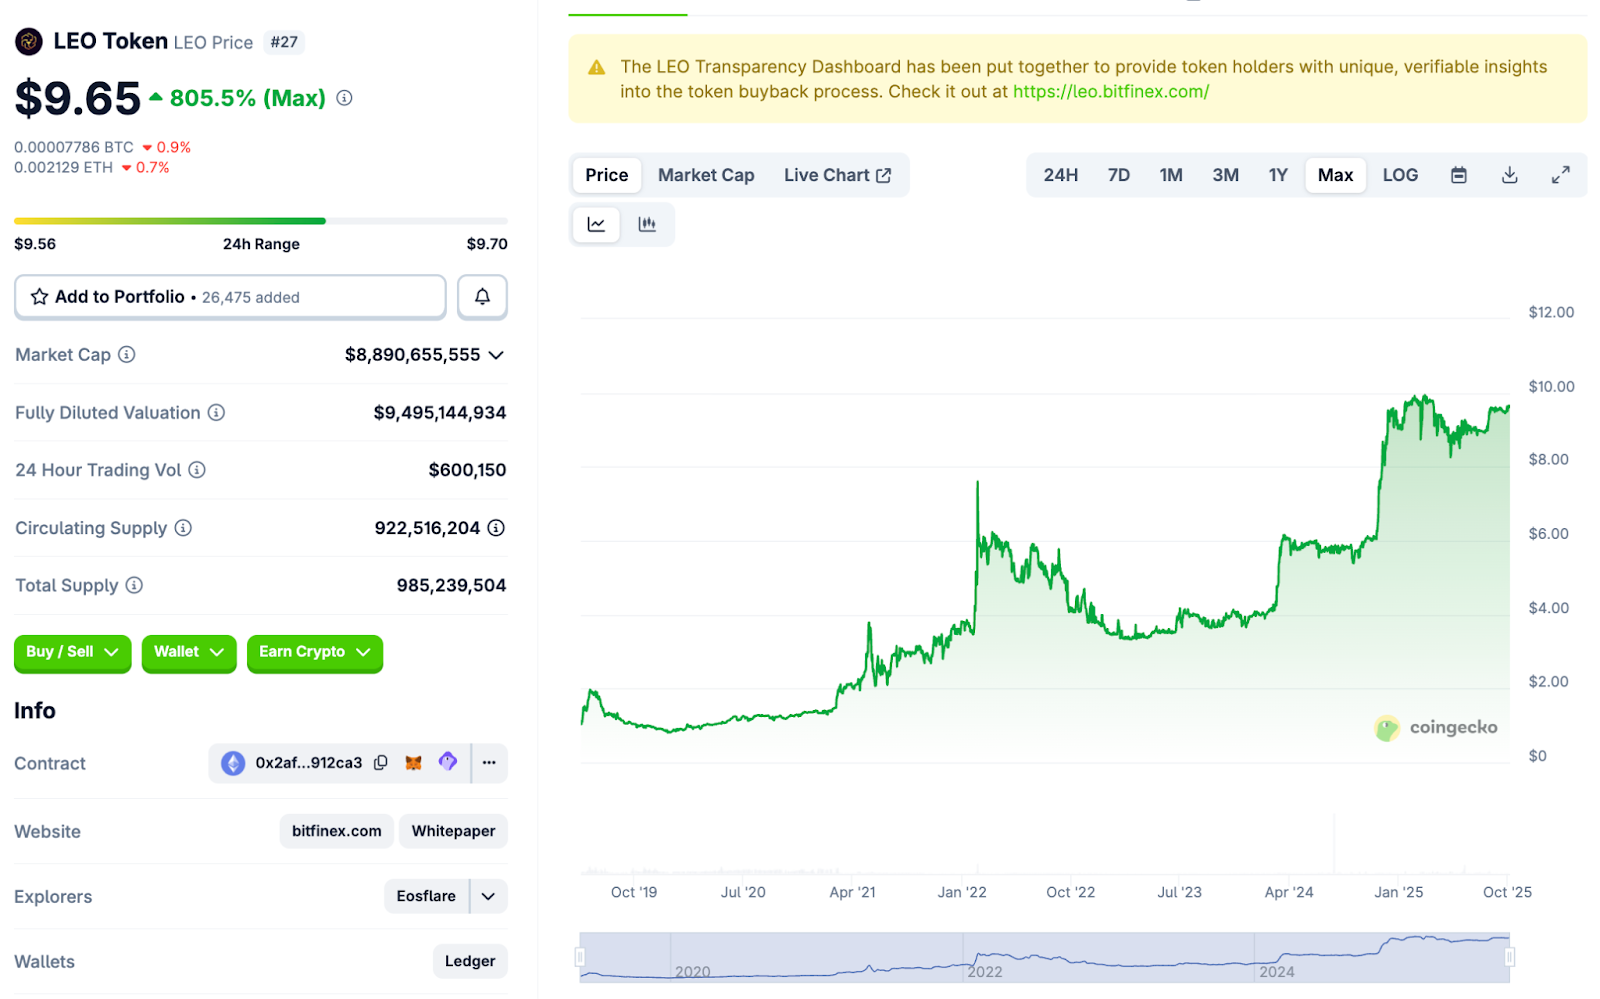This screenshot has width=1600, height=999.
Task: Click the Market Cap info icon
Action: point(127,355)
